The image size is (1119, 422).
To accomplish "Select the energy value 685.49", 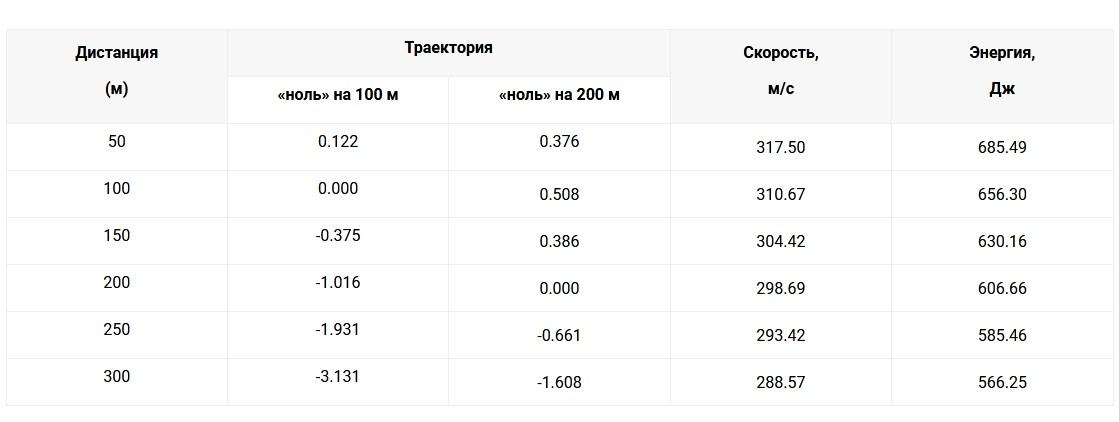I will [x=1002, y=147].
